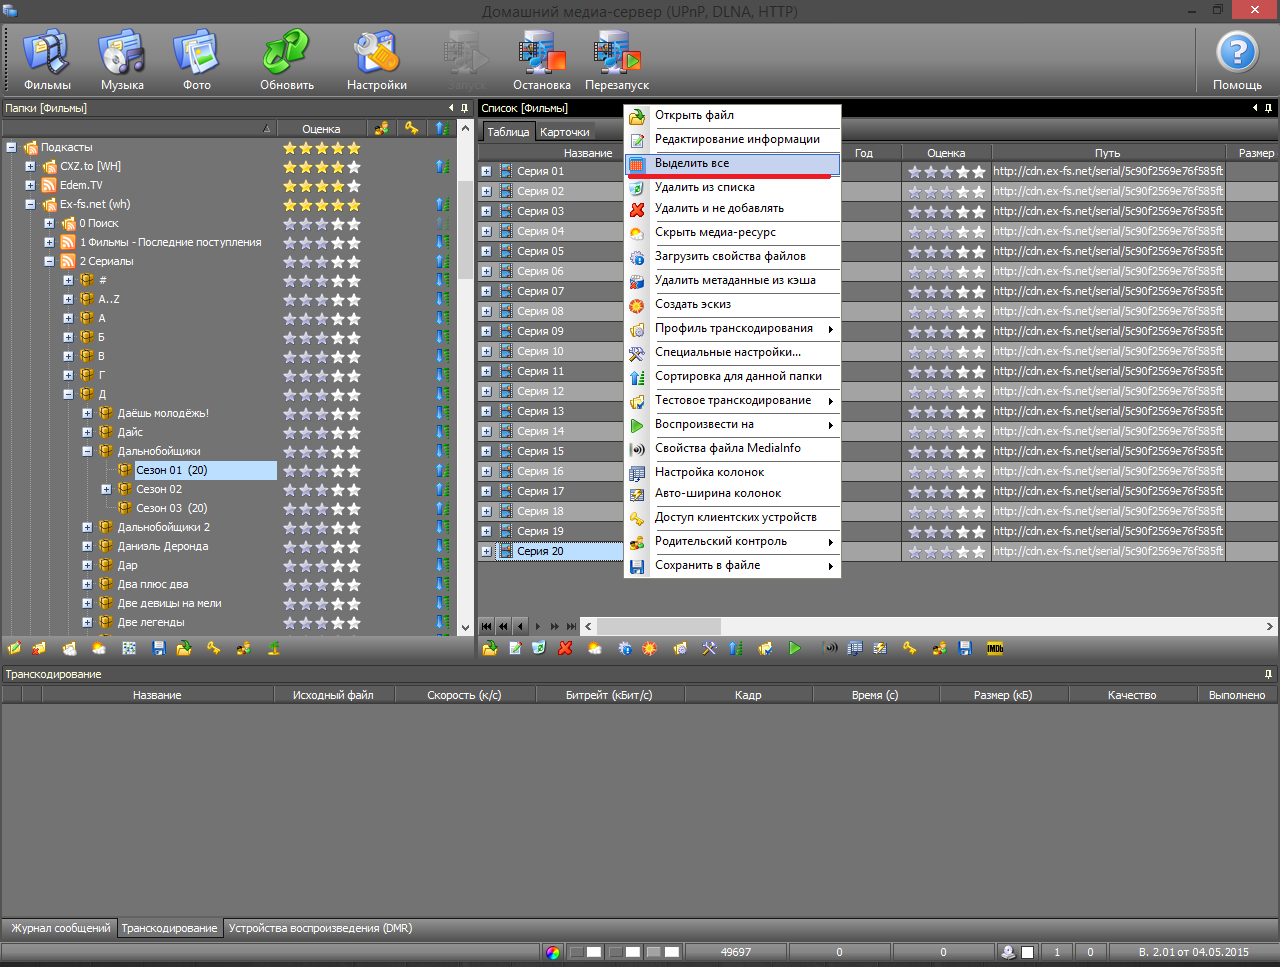This screenshot has height=967, width=1280.
Task: Collapse the Дальнобойщики tree node
Action: [87, 451]
